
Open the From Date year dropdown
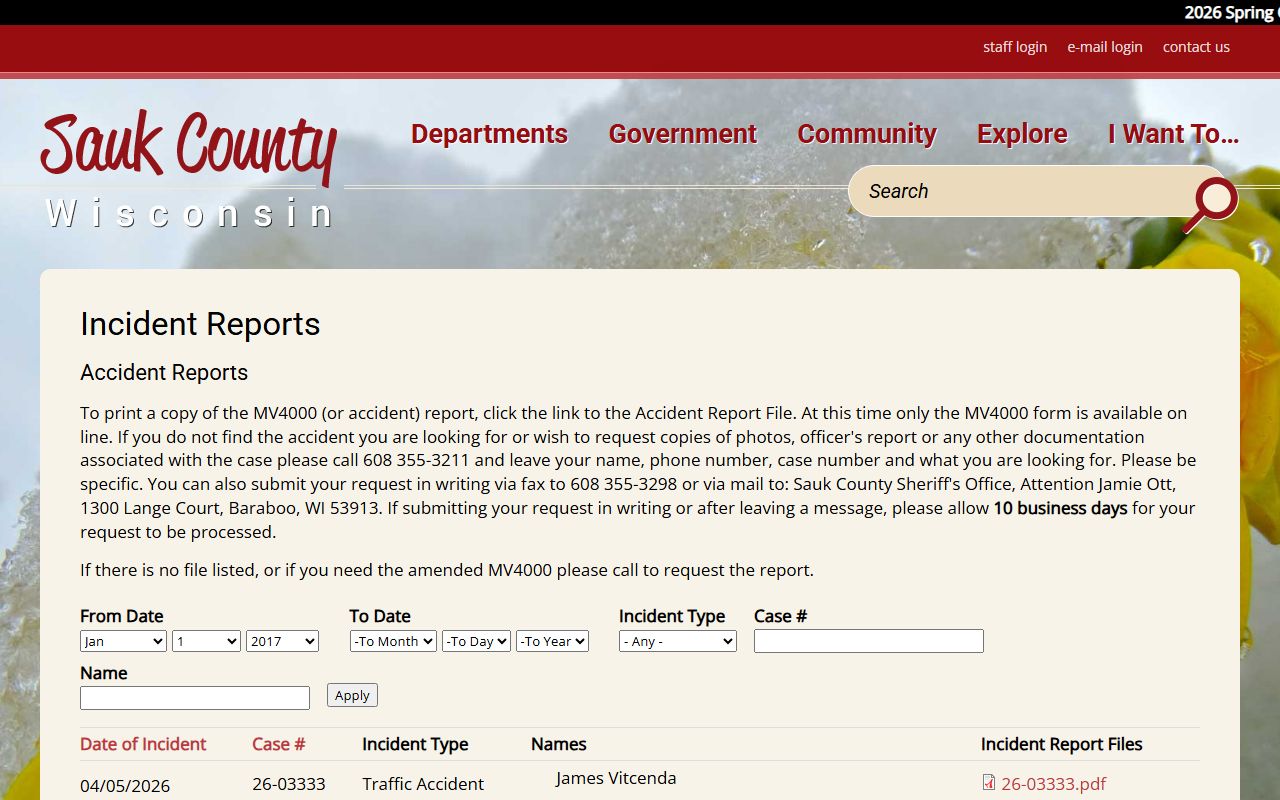click(282, 641)
